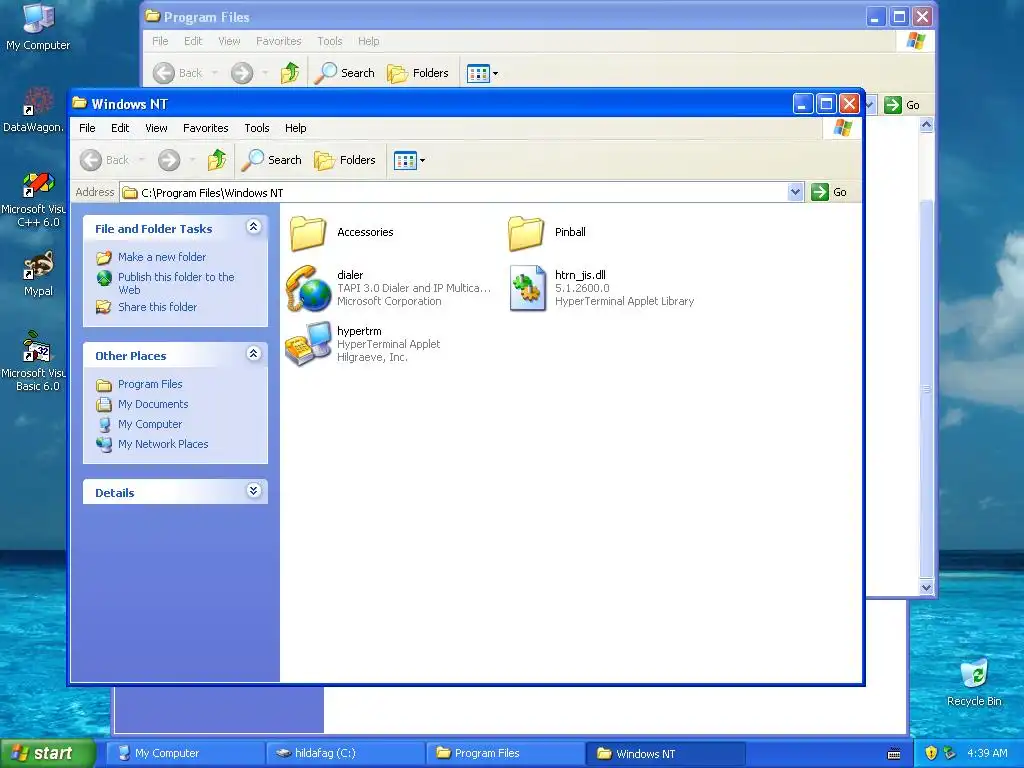The width and height of the screenshot is (1024, 768).
Task: Click the Windows NT taskbar button
Action: (x=665, y=753)
